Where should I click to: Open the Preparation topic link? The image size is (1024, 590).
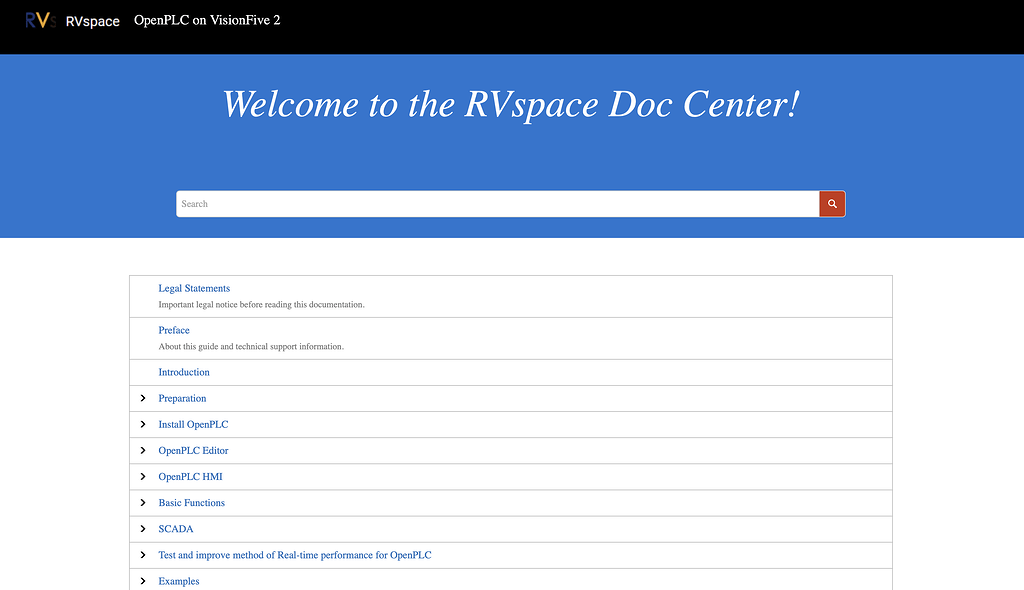click(x=182, y=398)
